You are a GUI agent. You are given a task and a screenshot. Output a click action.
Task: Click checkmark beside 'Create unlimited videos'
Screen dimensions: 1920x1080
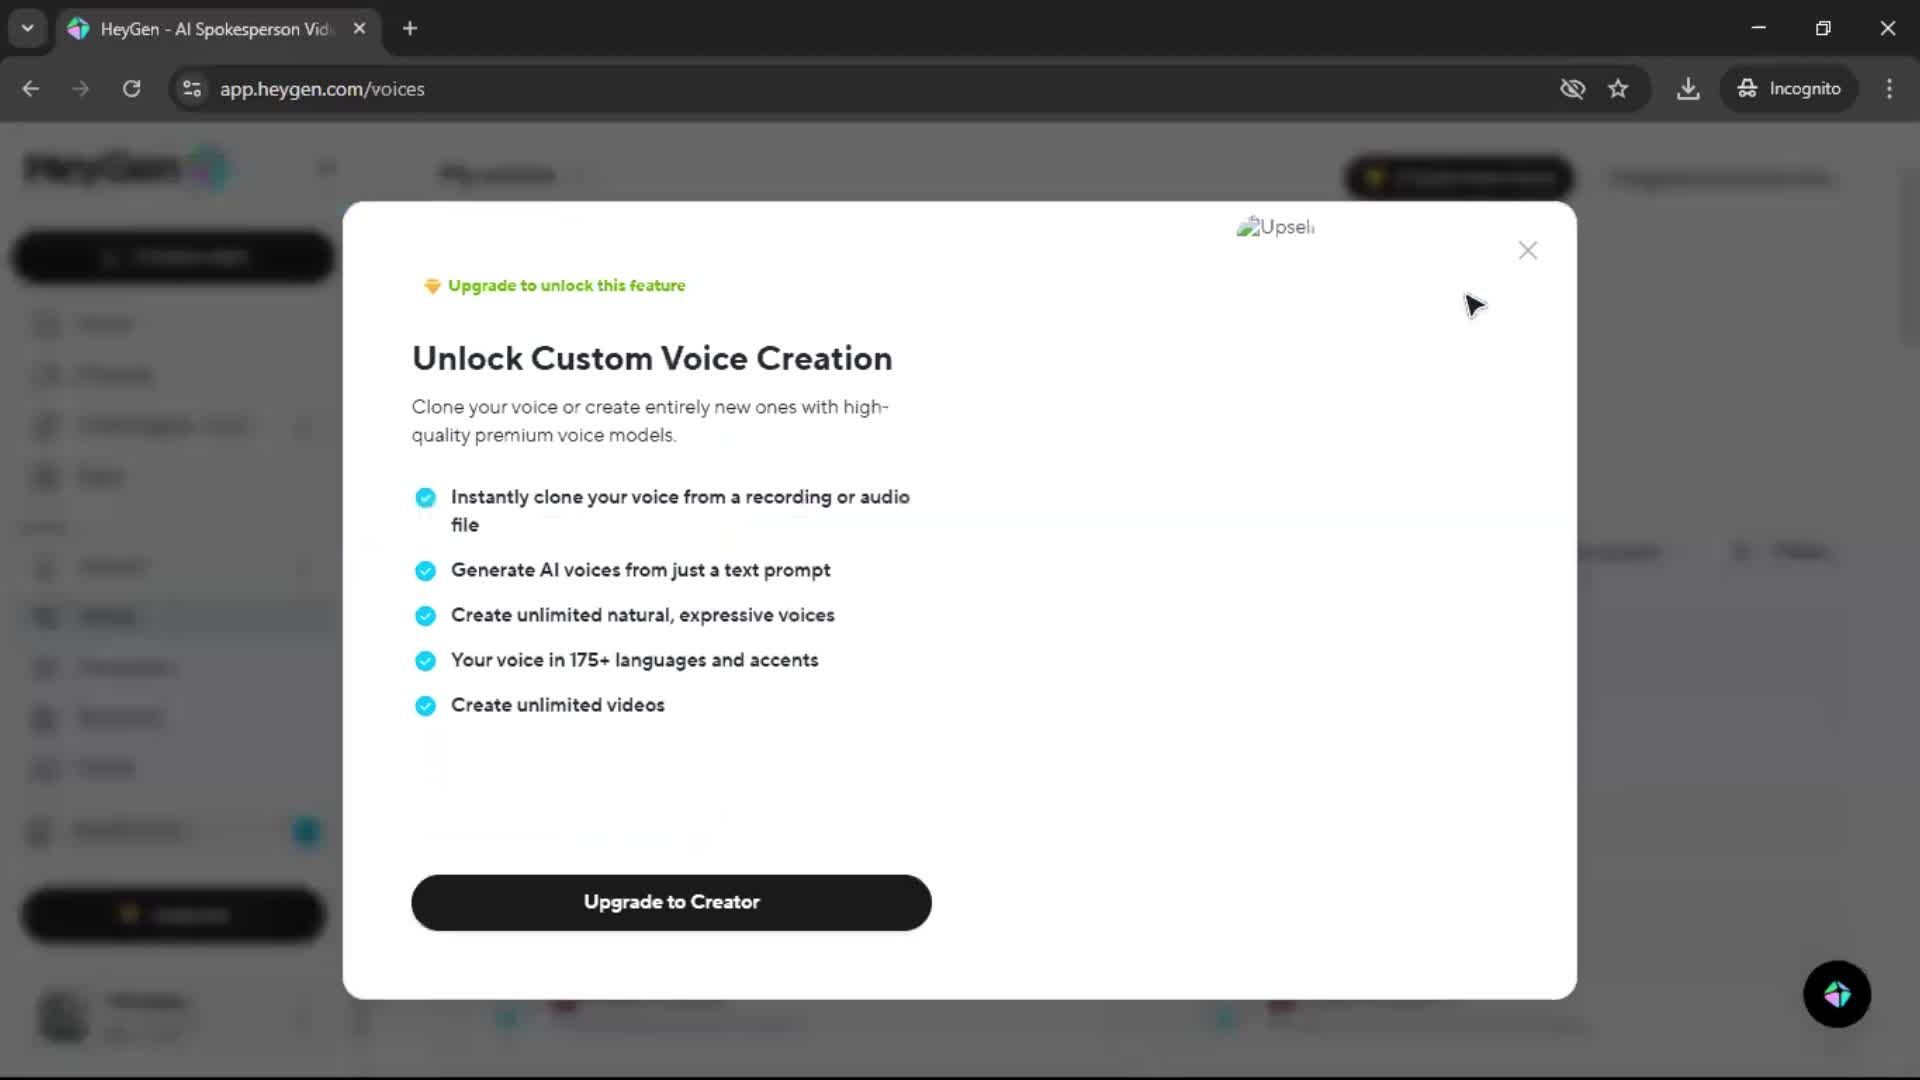click(425, 706)
